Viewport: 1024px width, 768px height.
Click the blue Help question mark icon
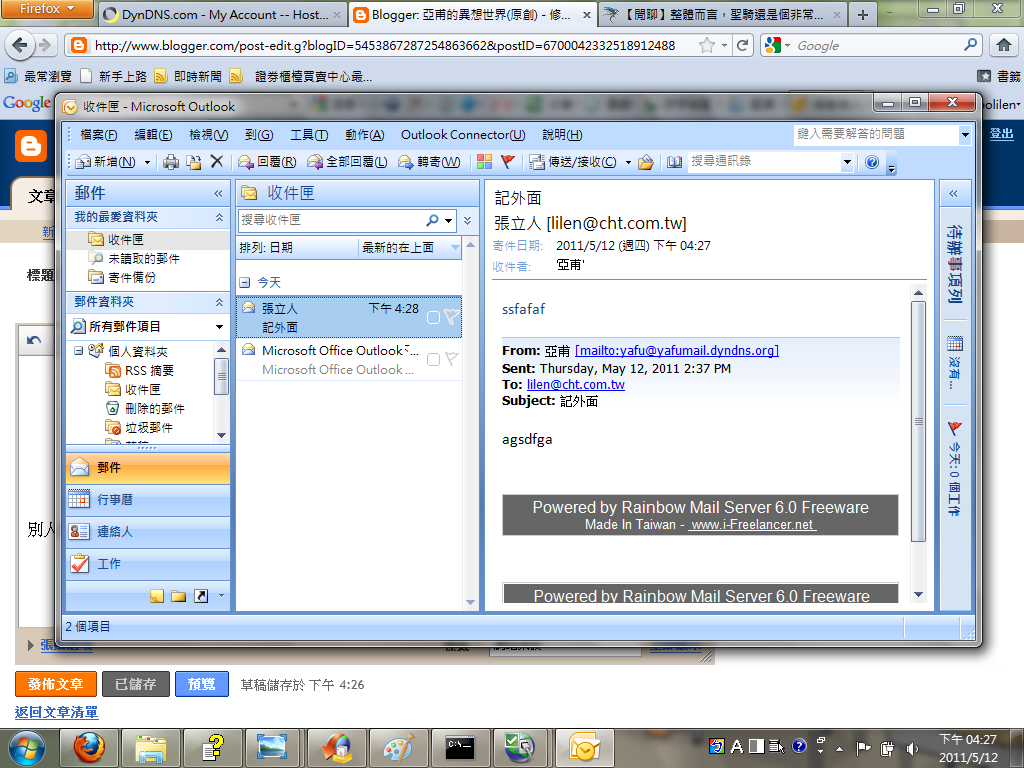[872, 162]
